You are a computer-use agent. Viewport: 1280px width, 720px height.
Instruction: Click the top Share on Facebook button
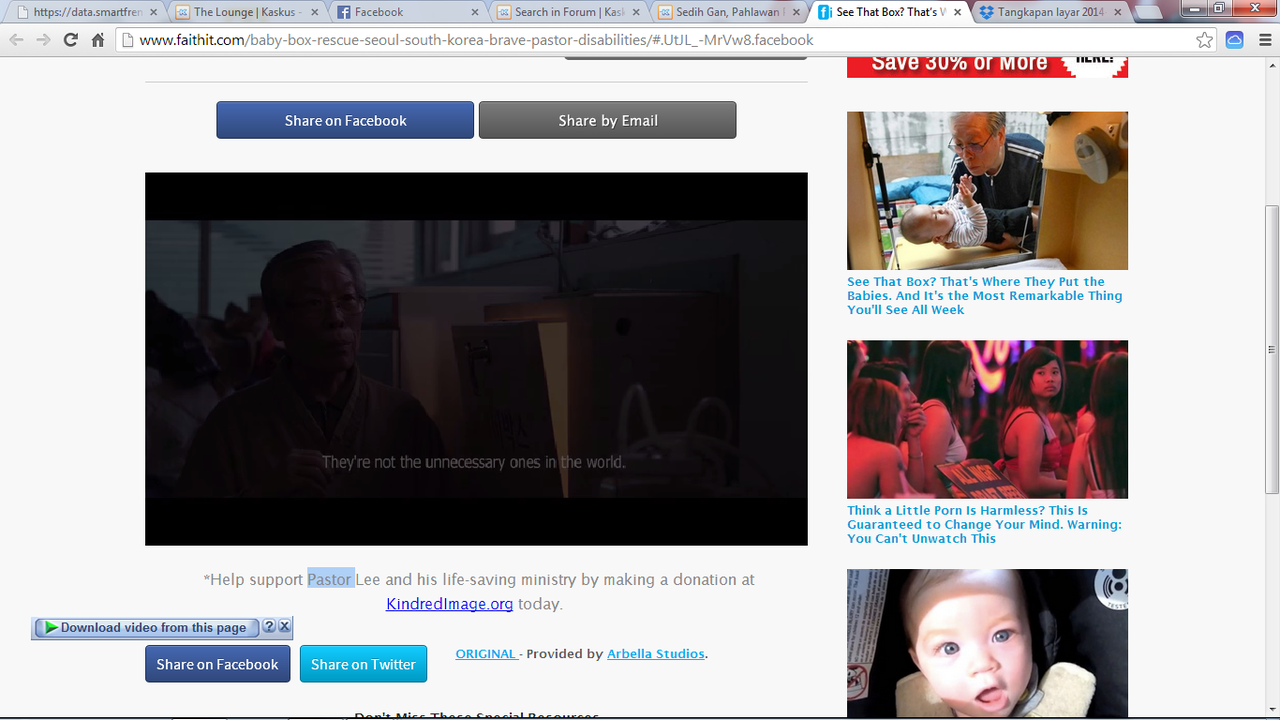click(345, 120)
